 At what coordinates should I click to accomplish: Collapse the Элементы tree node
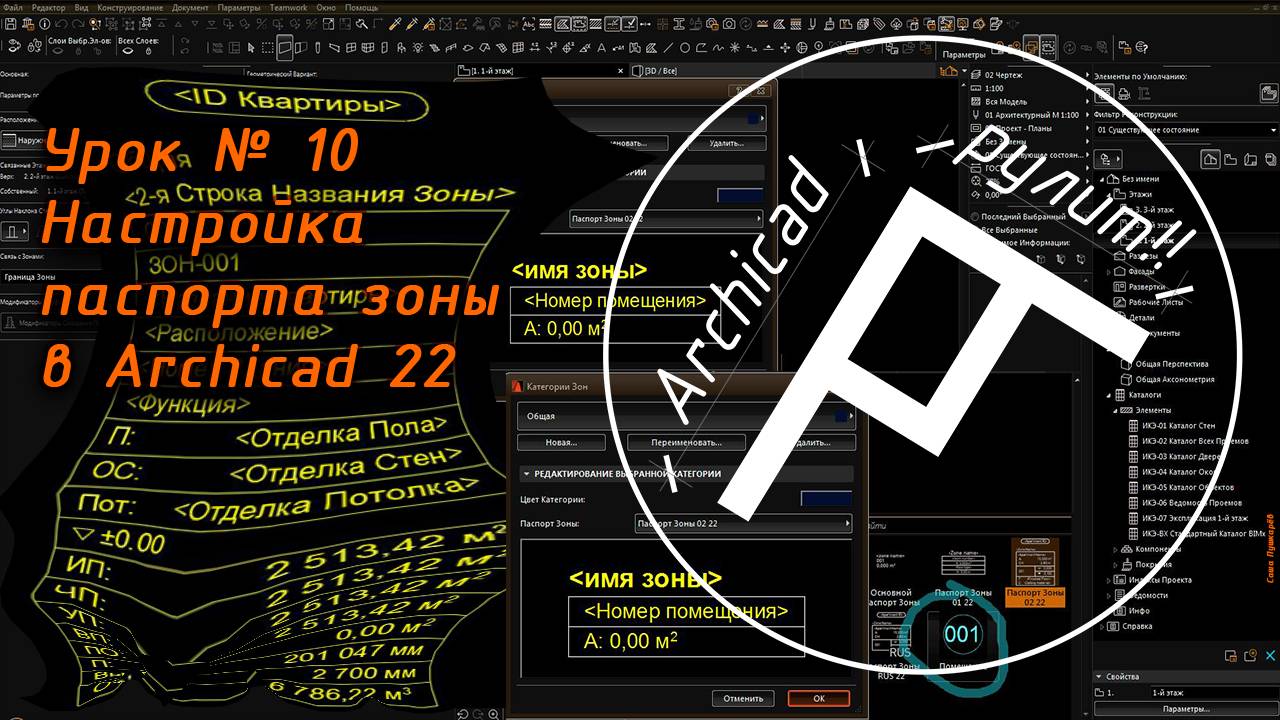[x=1115, y=410]
